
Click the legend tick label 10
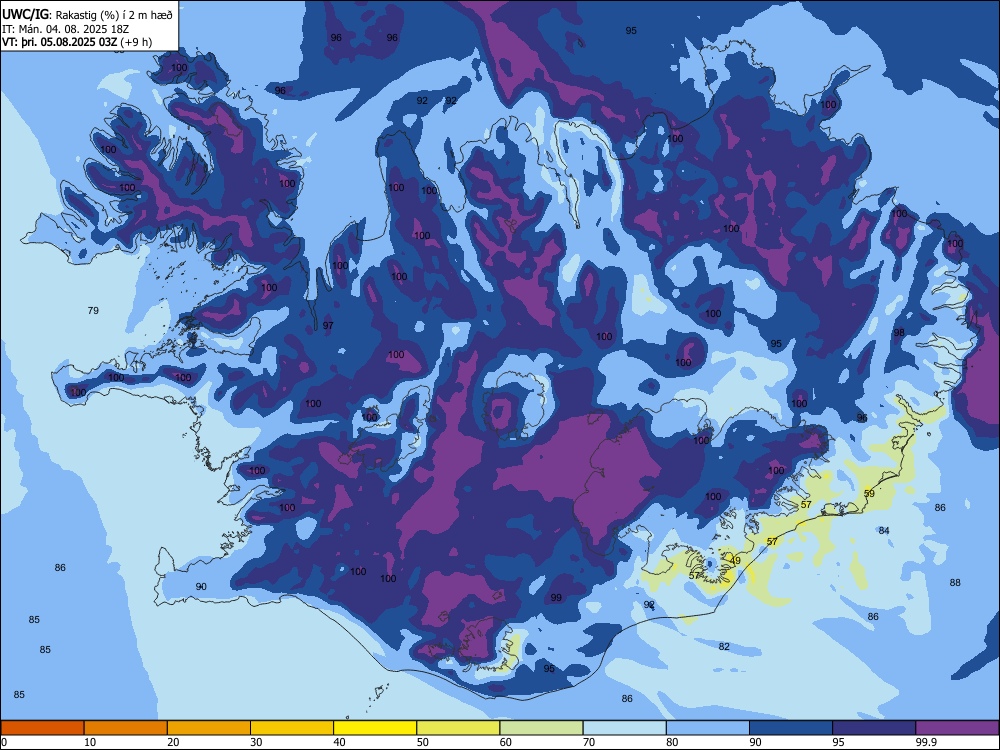(90, 742)
